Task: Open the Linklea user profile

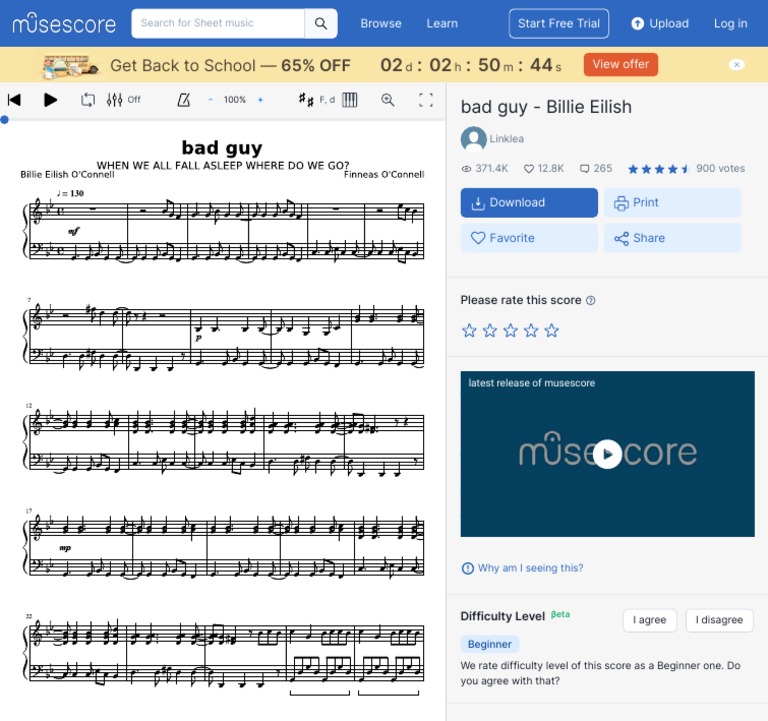Action: pyautogui.click(x=506, y=139)
